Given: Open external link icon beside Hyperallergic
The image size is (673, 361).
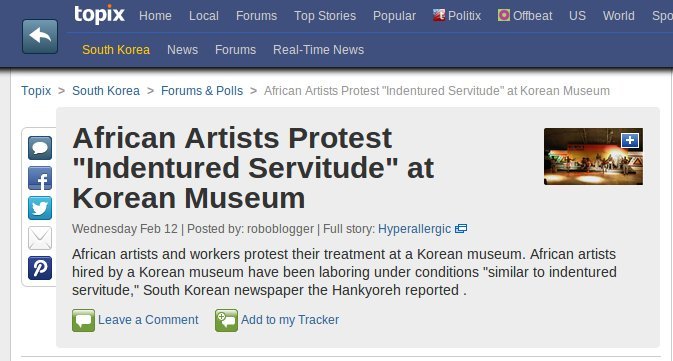Looking at the screenshot, I should pos(461,229).
